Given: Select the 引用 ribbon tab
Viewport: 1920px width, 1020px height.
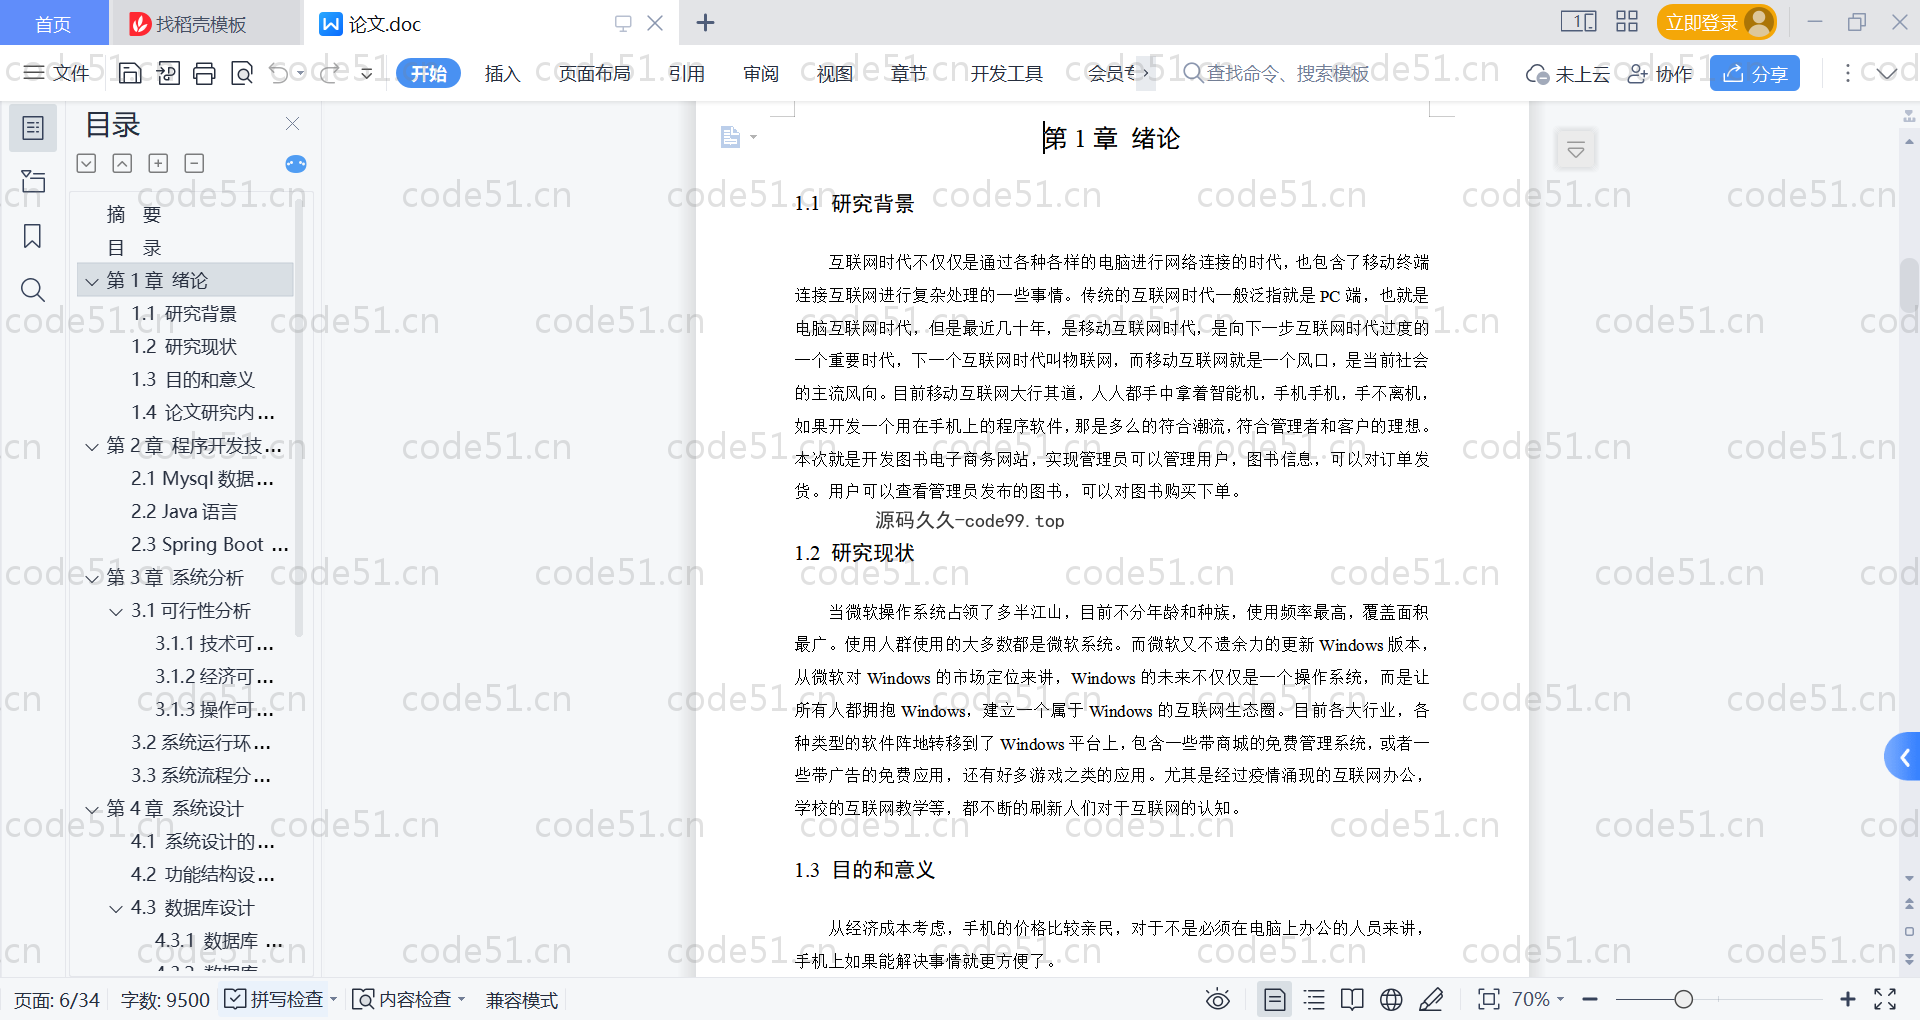Looking at the screenshot, I should pyautogui.click(x=687, y=73).
